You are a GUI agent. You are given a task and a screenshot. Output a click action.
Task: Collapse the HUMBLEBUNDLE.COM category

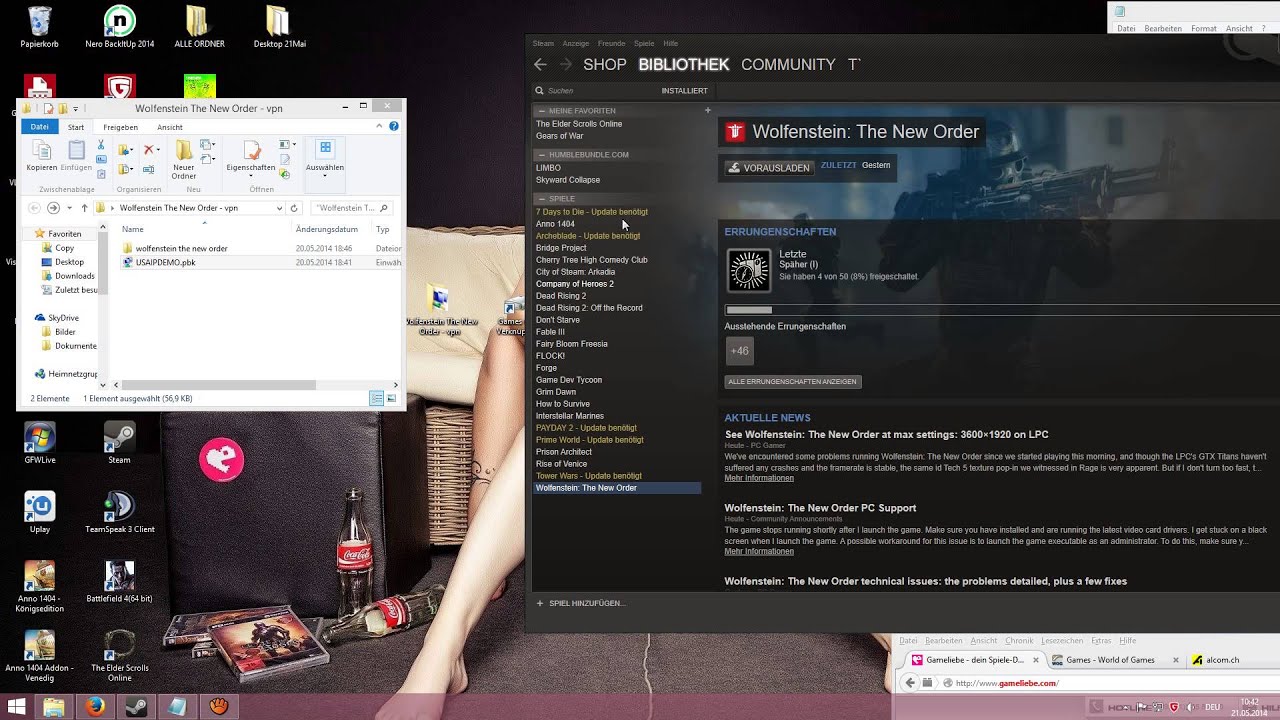click(x=542, y=155)
